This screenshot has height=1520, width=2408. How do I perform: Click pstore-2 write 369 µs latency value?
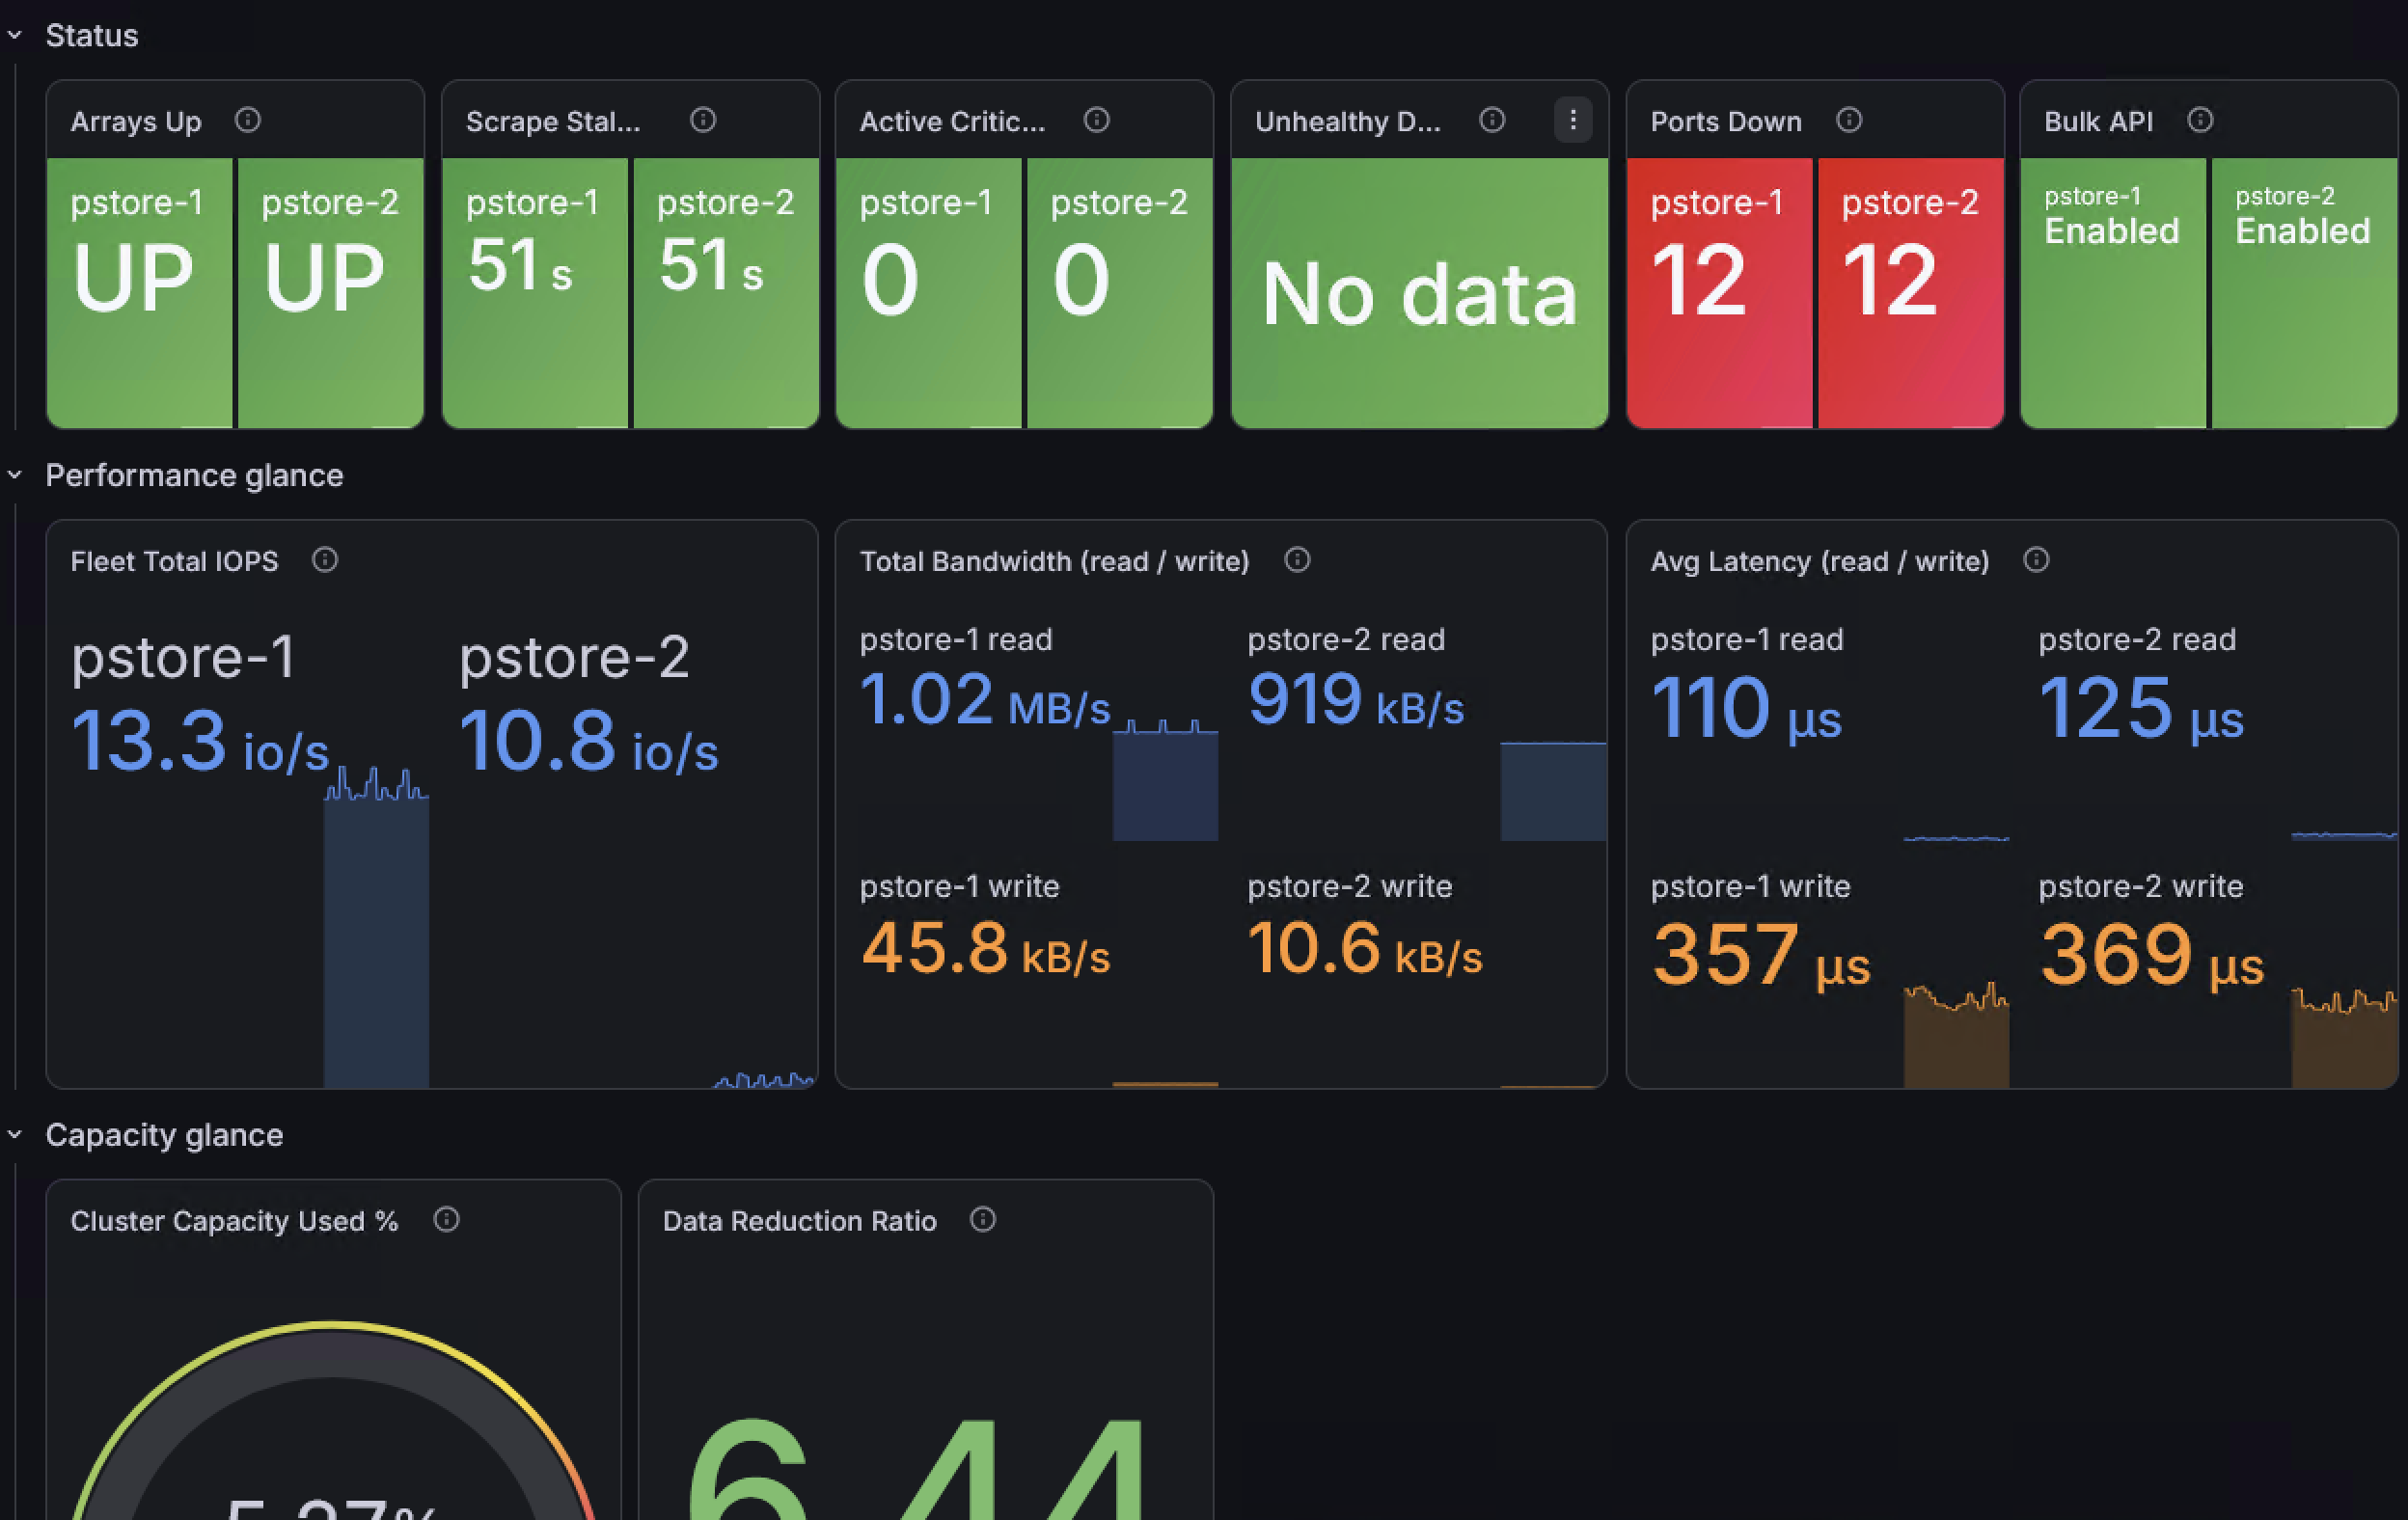(2151, 956)
